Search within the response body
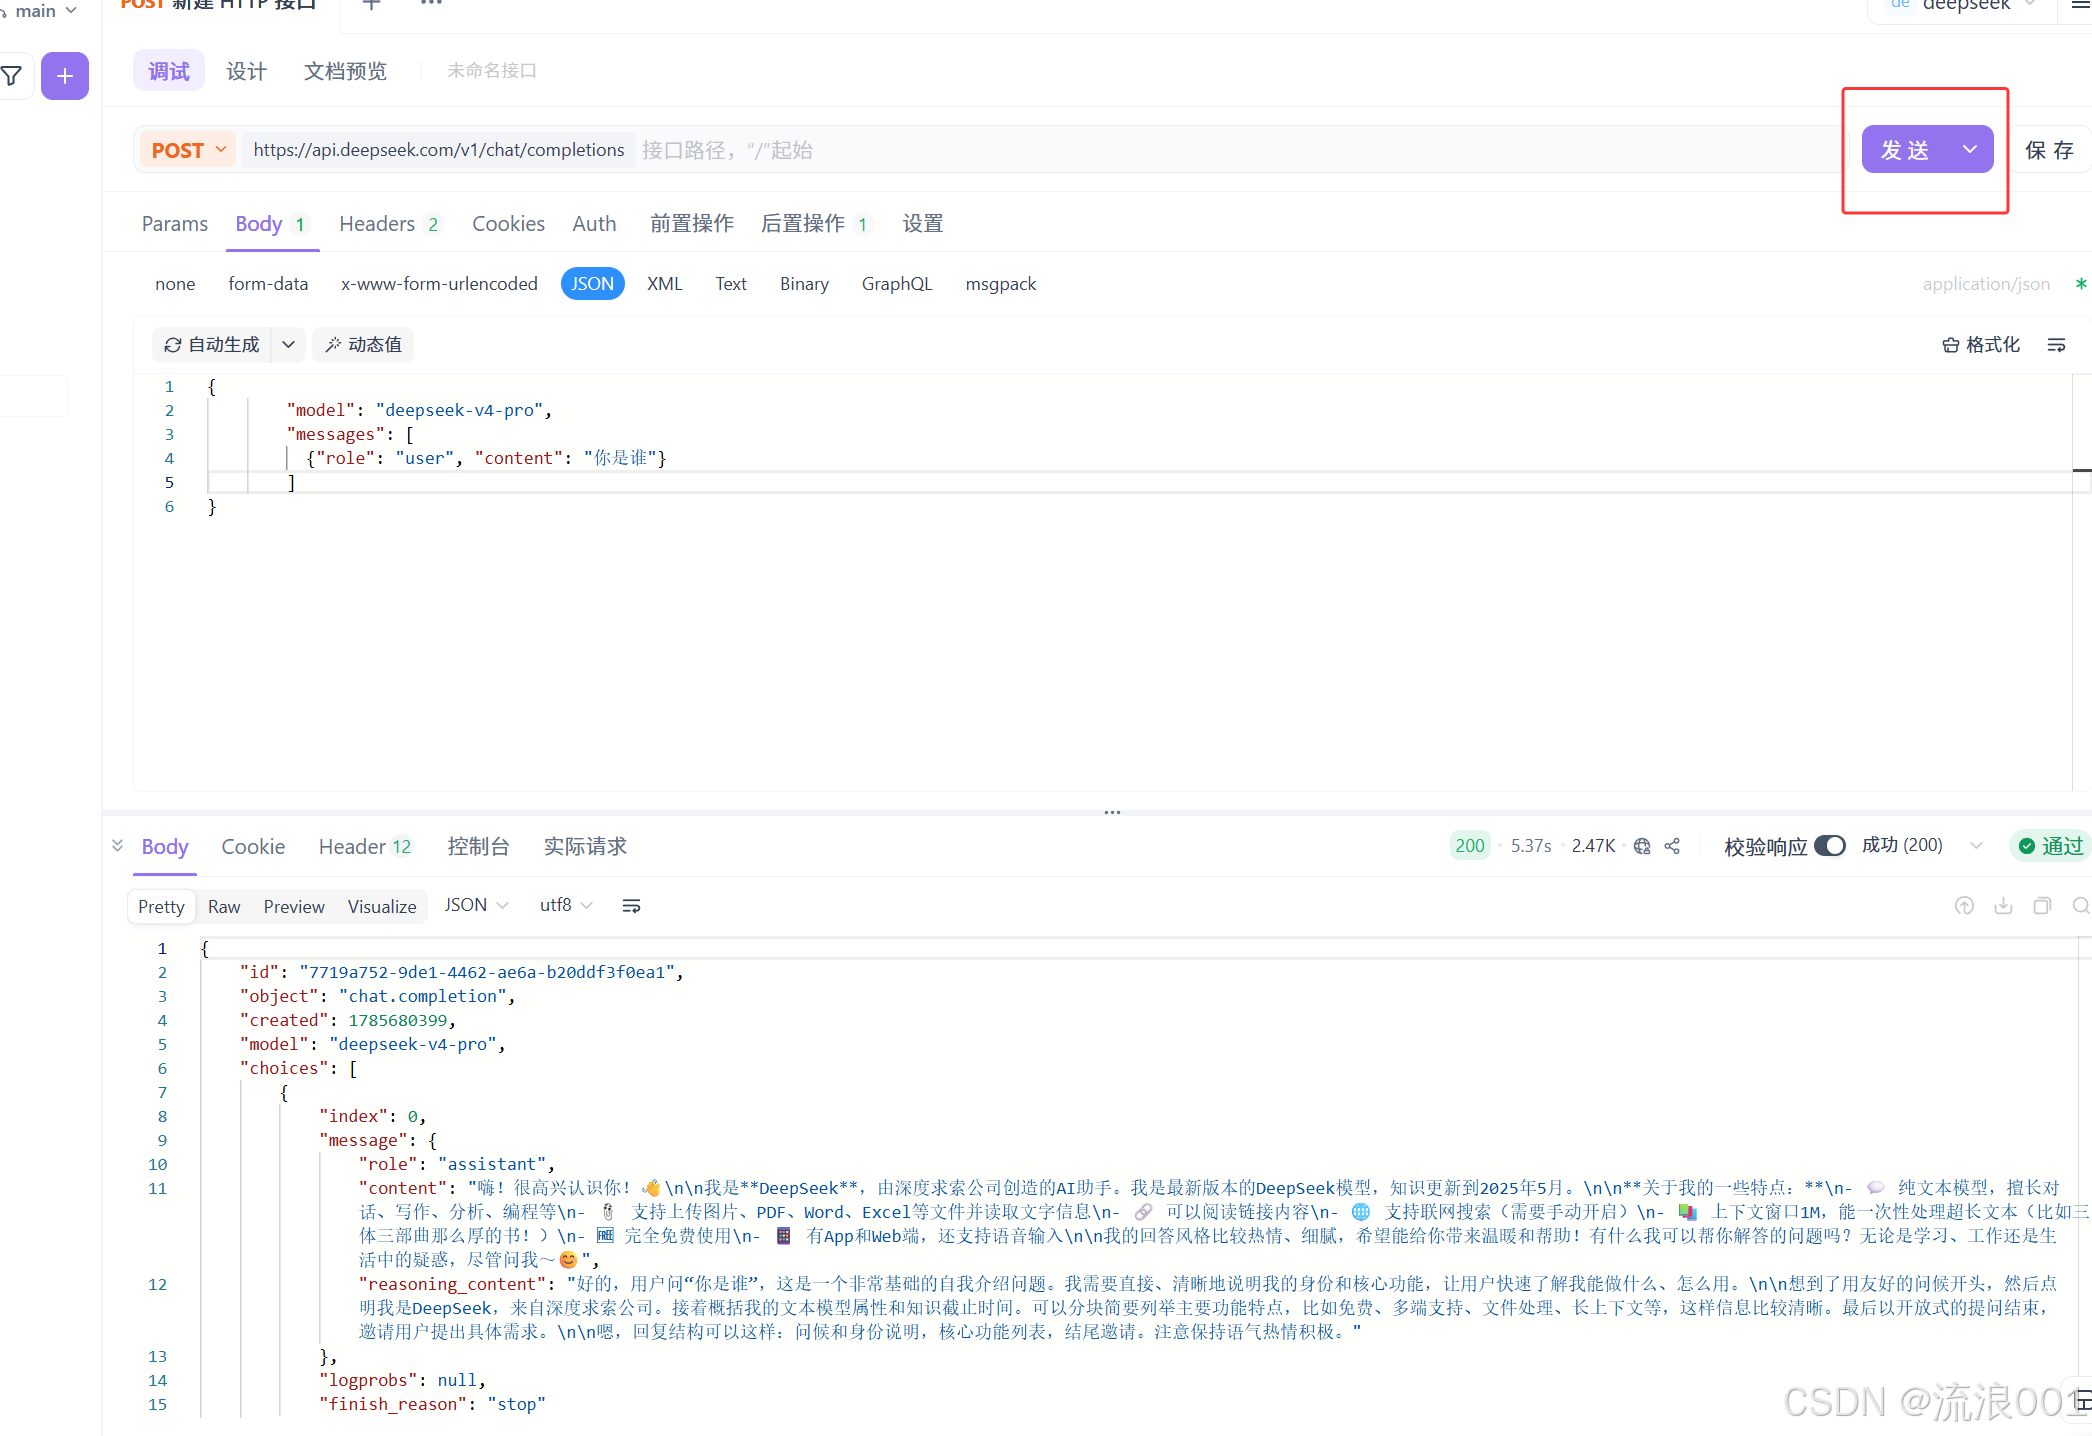This screenshot has width=2092, height=1436. tap(2081, 906)
